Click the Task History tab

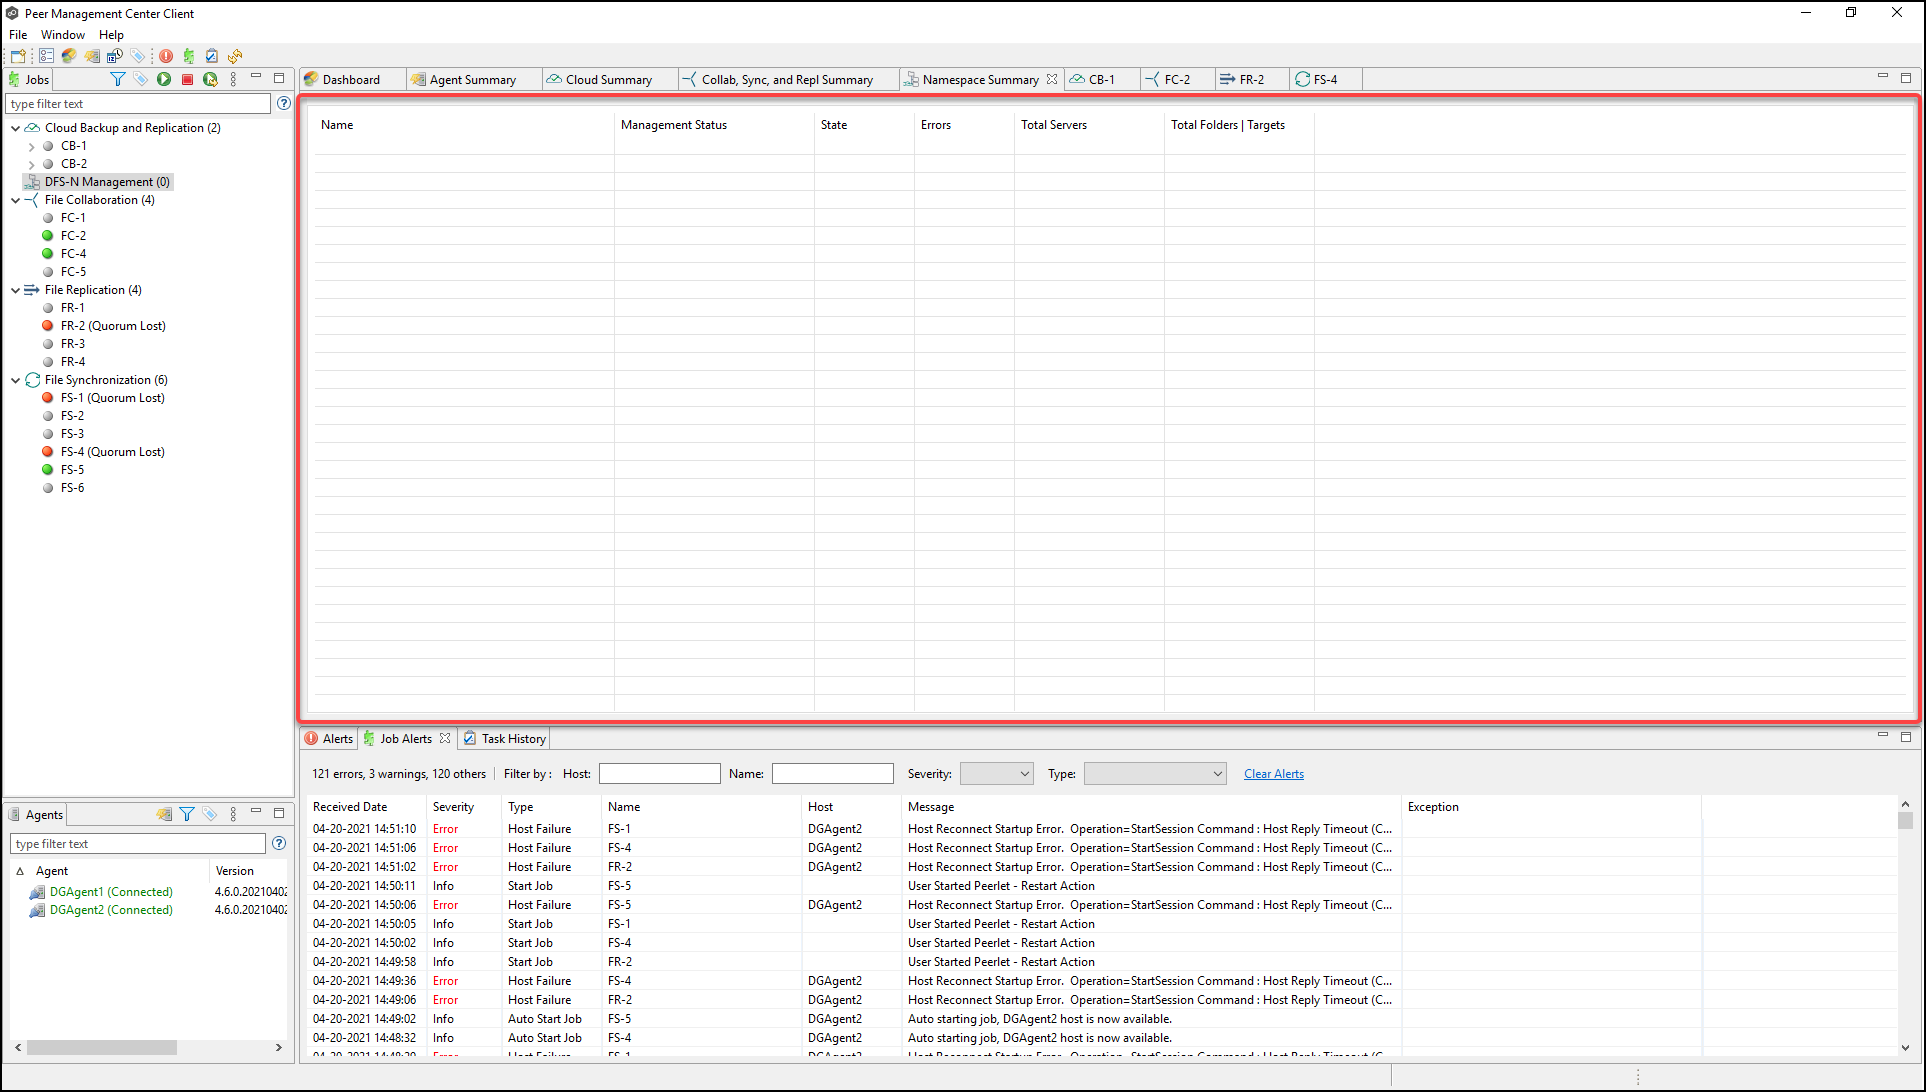point(513,738)
